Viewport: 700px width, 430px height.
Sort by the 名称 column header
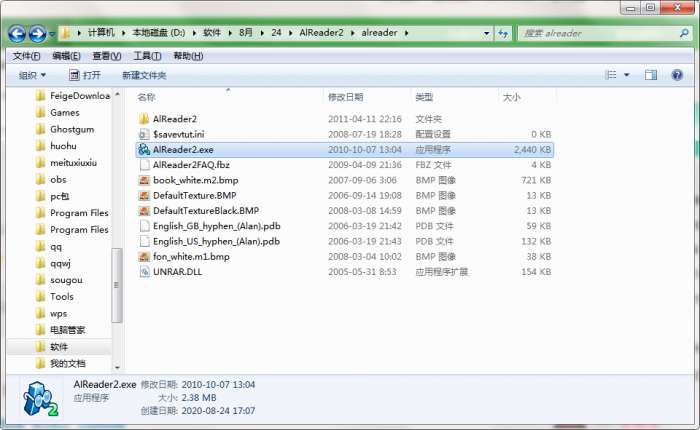[x=146, y=97]
